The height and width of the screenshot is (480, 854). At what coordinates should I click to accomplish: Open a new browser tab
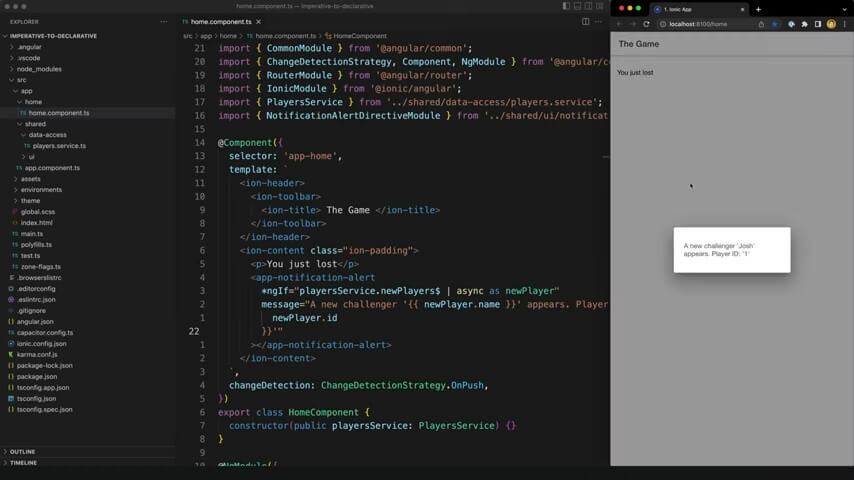click(x=758, y=9)
